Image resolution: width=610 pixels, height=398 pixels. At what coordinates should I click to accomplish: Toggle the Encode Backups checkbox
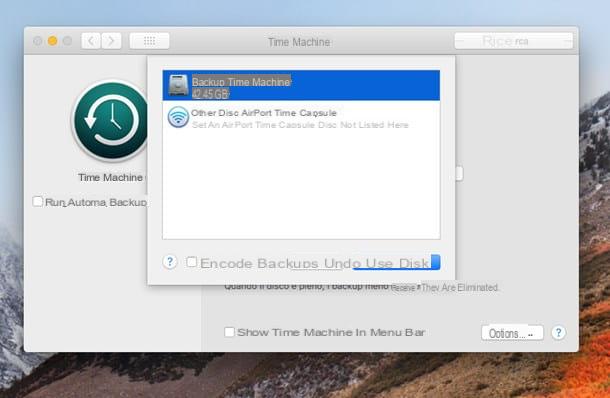(191, 262)
